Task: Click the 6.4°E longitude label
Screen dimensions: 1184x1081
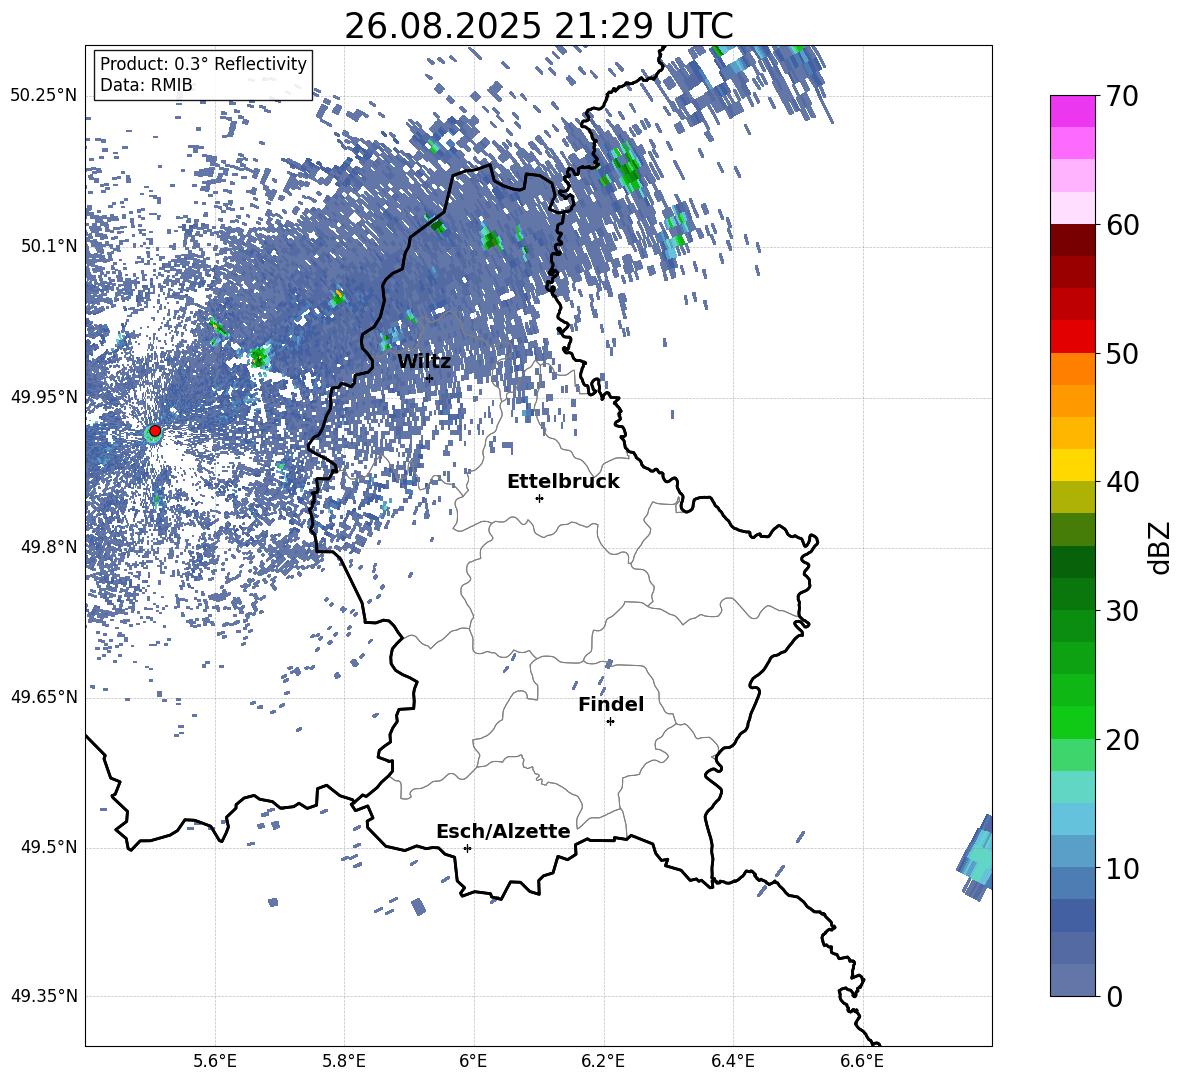Action: [x=732, y=1061]
